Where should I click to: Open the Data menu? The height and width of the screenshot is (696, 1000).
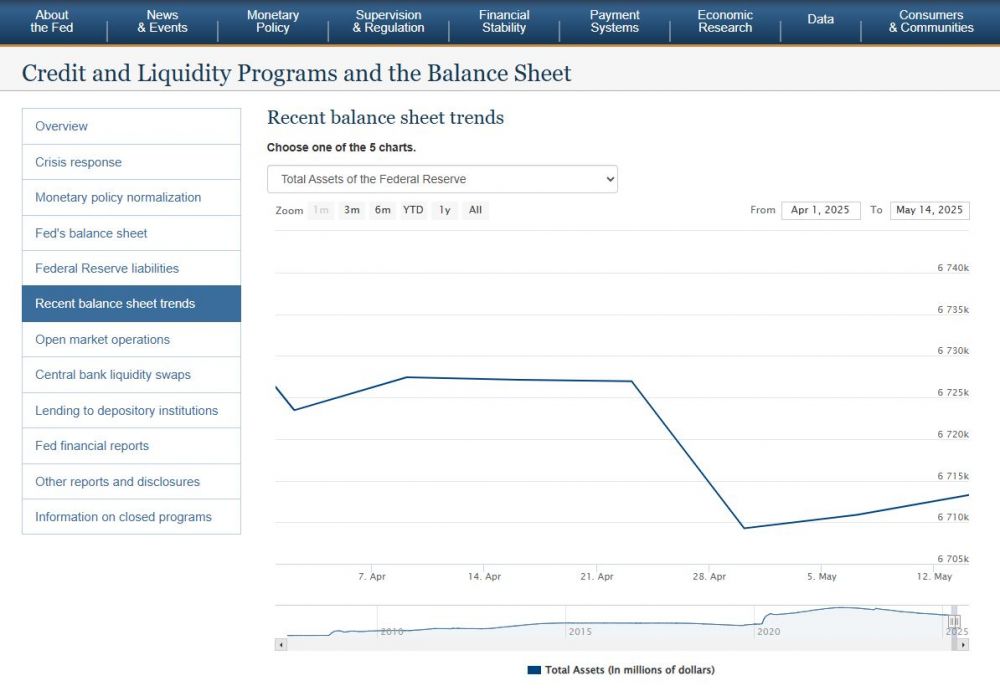820,20
